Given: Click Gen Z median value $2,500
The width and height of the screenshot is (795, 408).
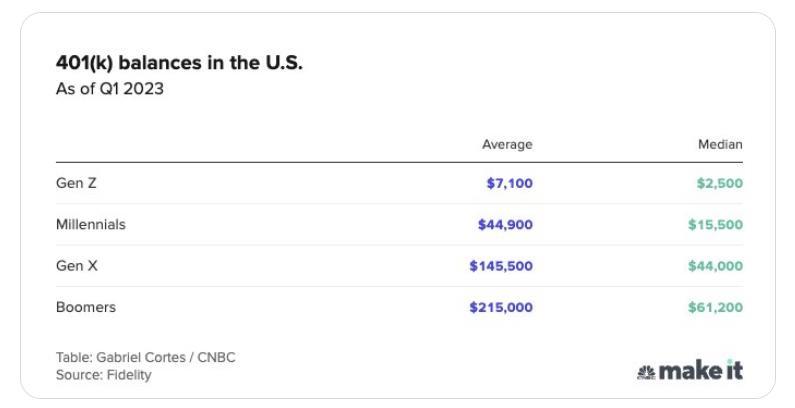Looking at the screenshot, I should [720, 183].
